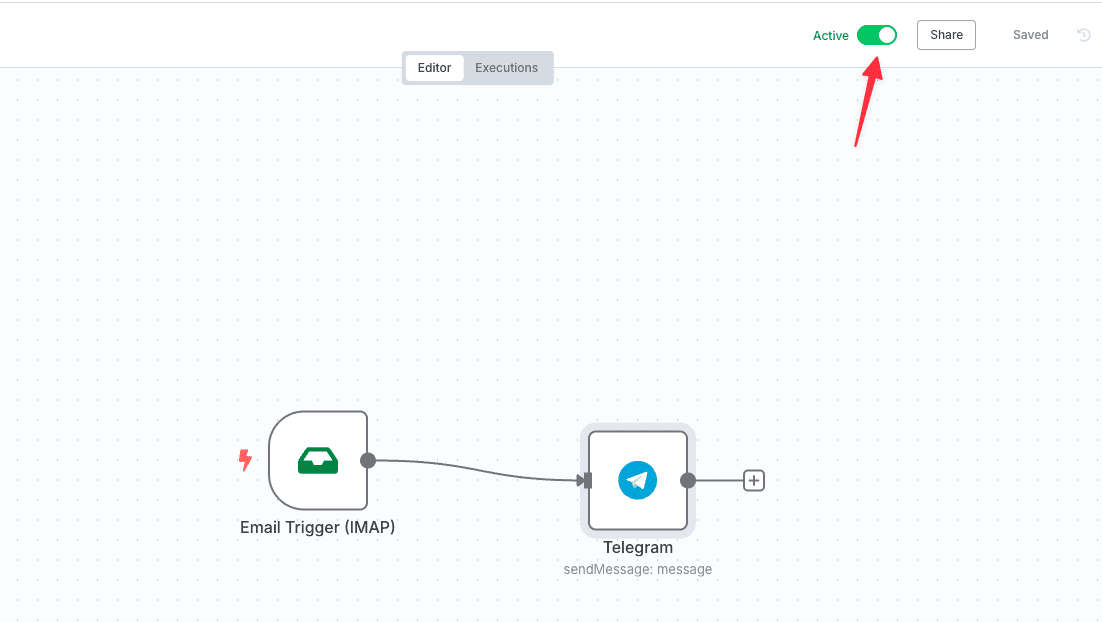
Task: Click the Share button
Action: click(946, 35)
